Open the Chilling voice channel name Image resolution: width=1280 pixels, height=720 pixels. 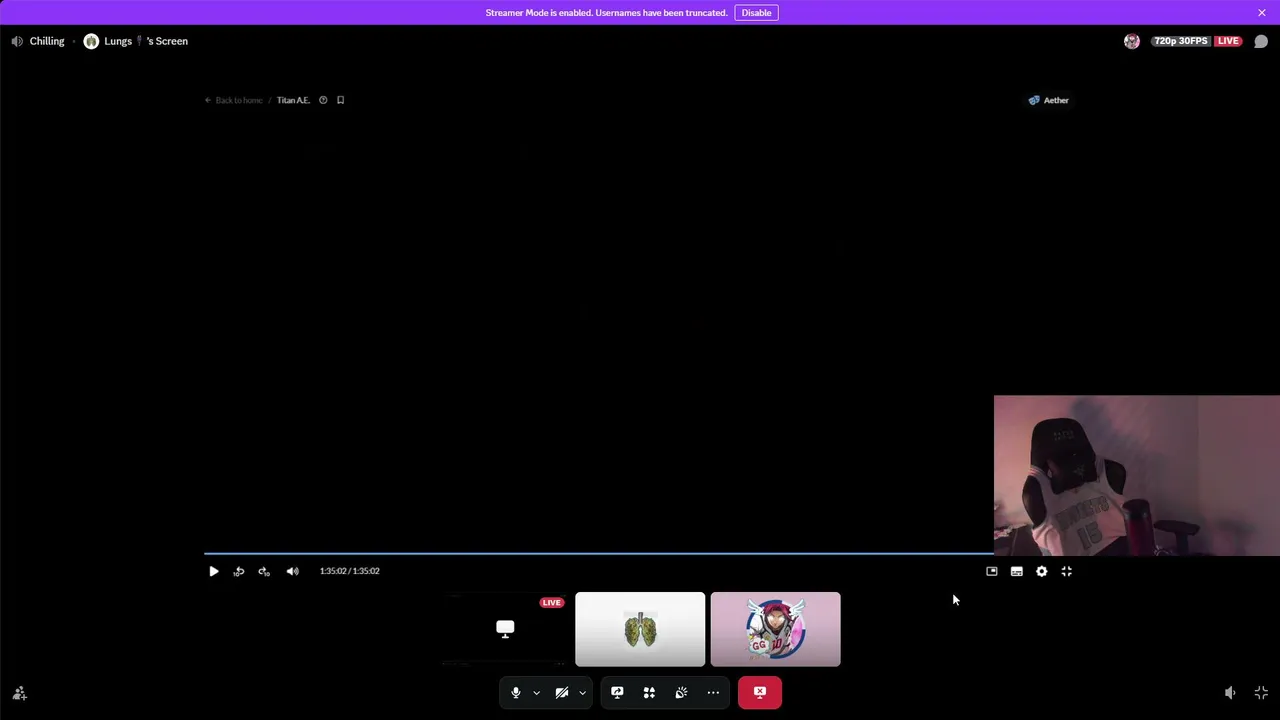47,41
